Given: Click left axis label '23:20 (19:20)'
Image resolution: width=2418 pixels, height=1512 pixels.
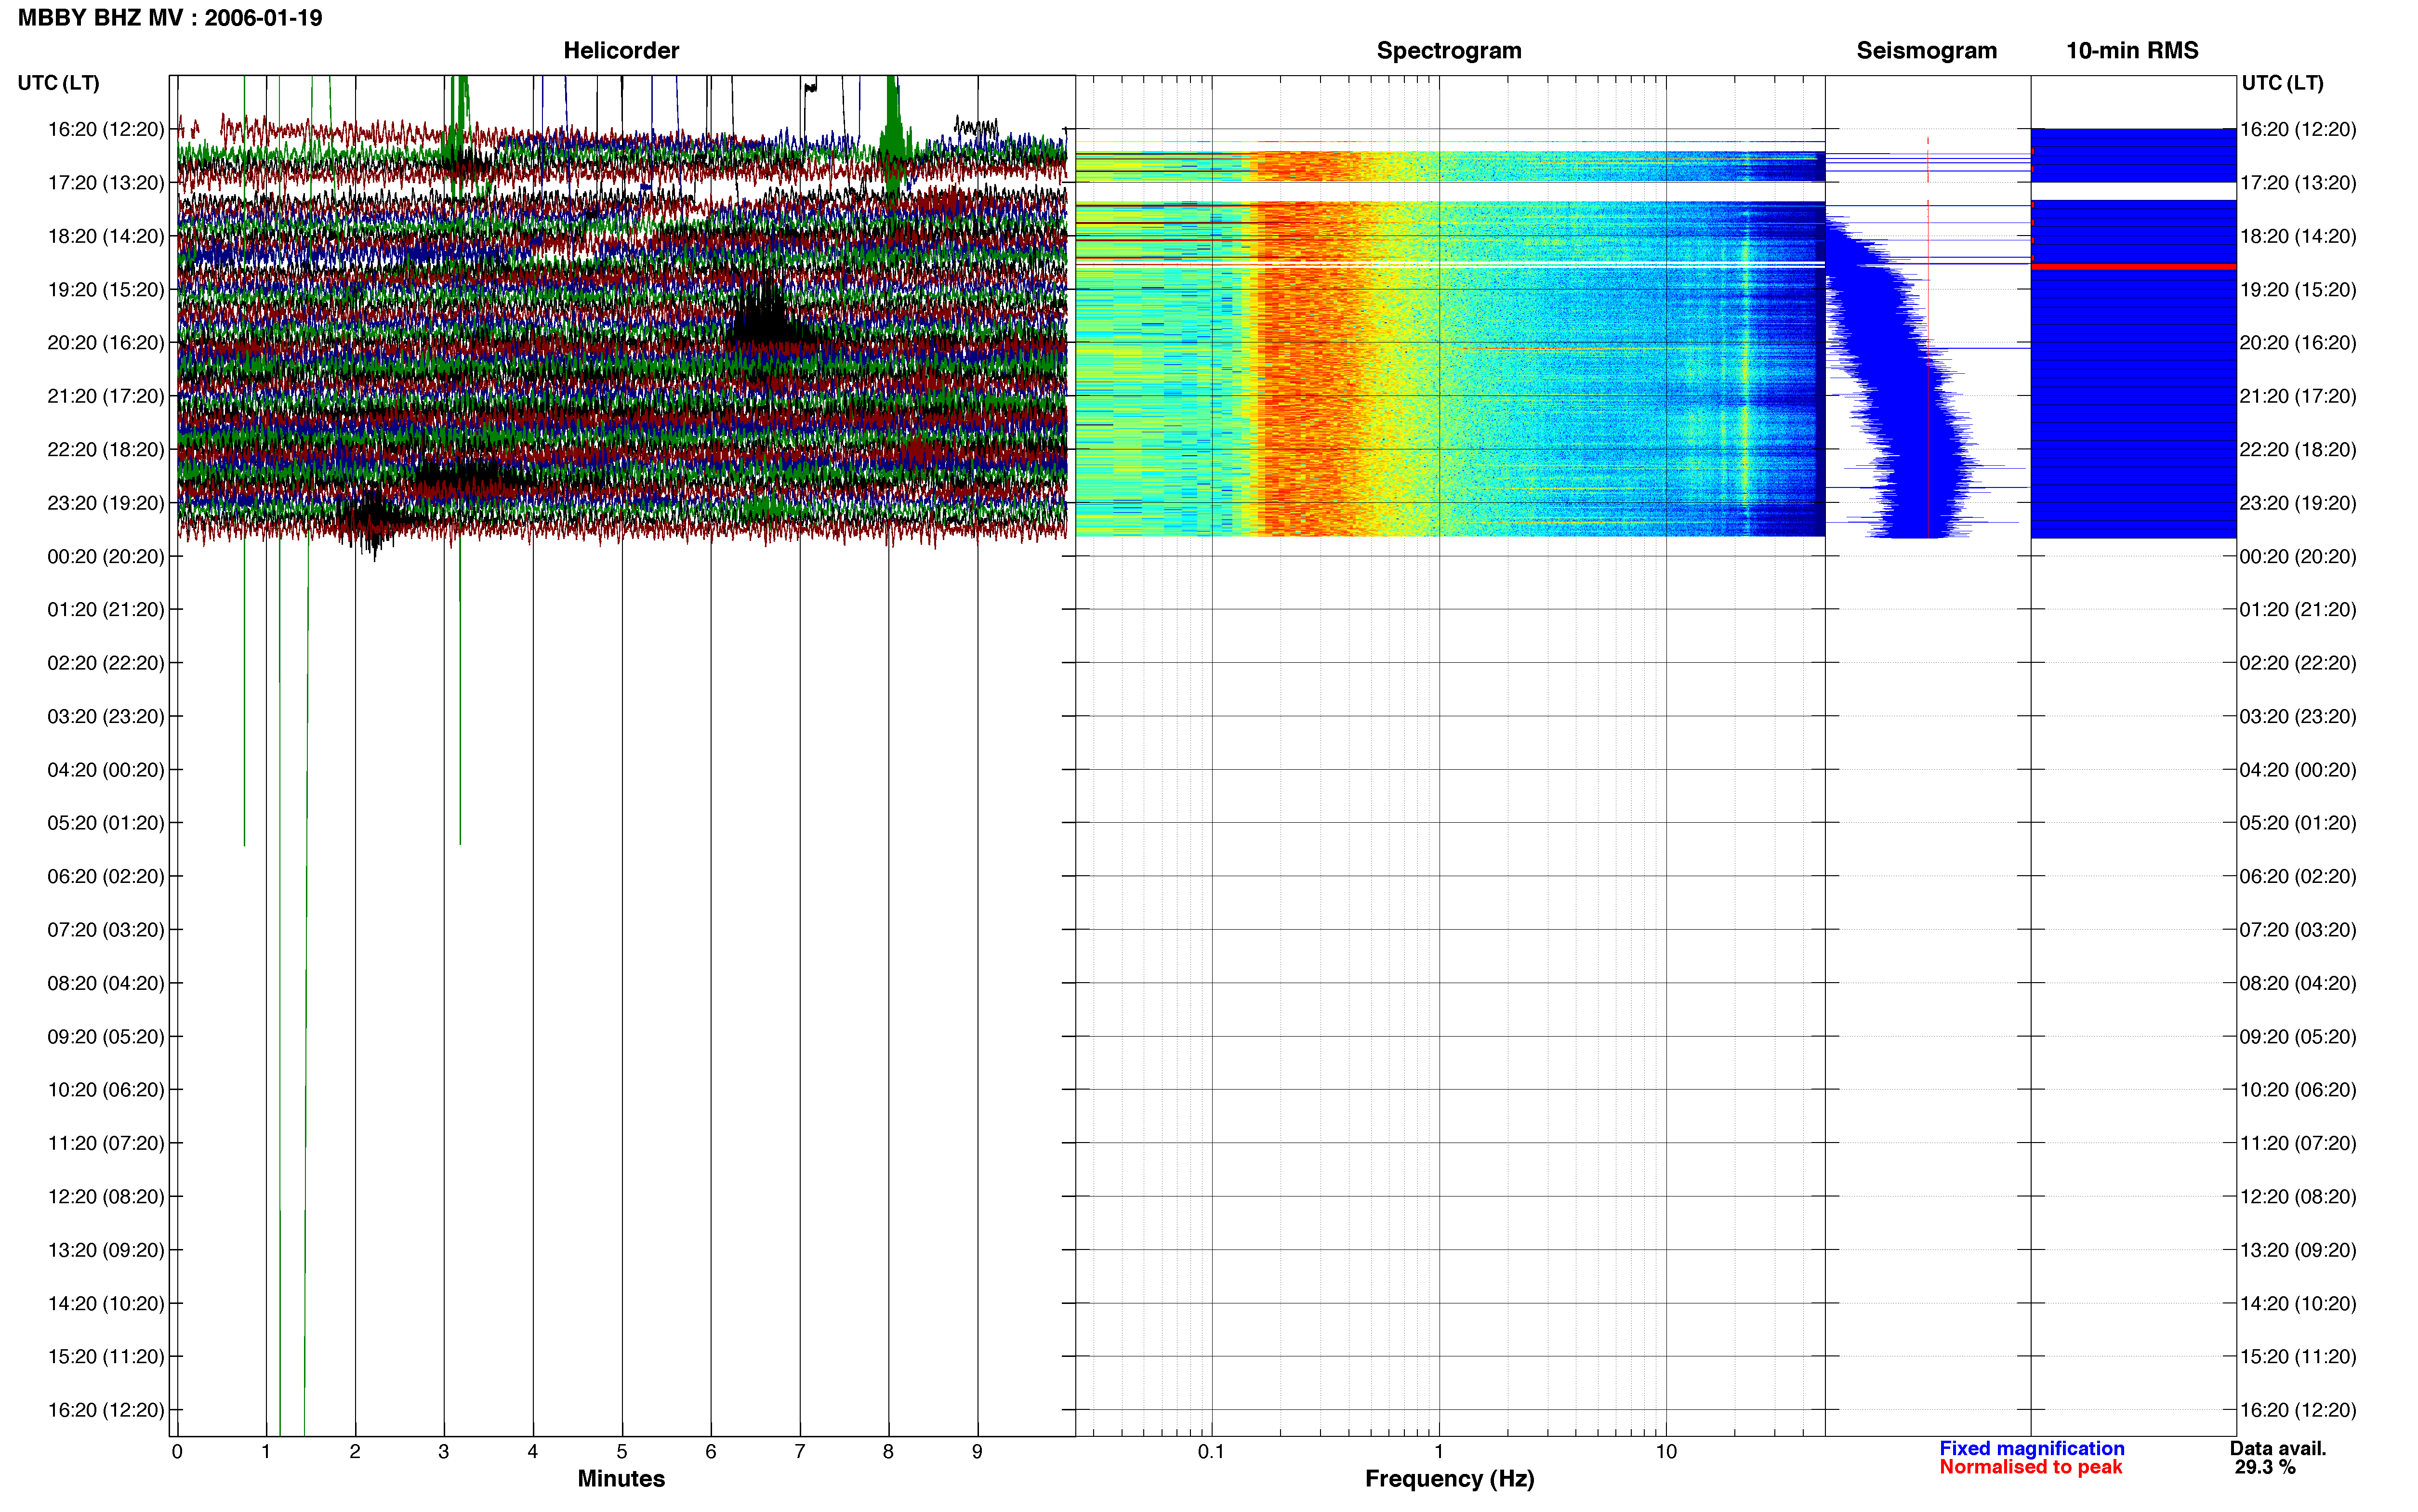Looking at the screenshot, I should coord(106,502).
